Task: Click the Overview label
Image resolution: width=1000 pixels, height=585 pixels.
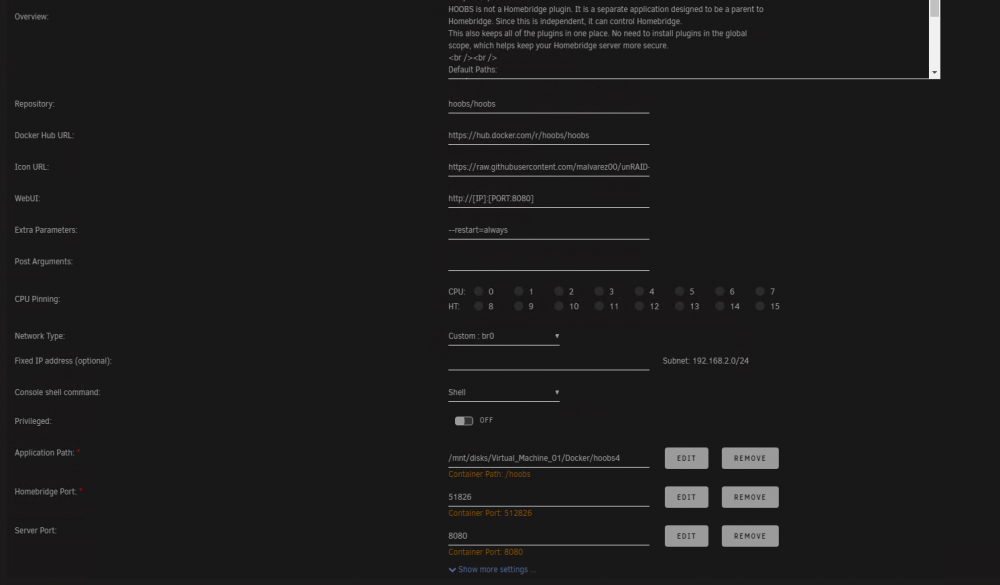Action: 31,17
